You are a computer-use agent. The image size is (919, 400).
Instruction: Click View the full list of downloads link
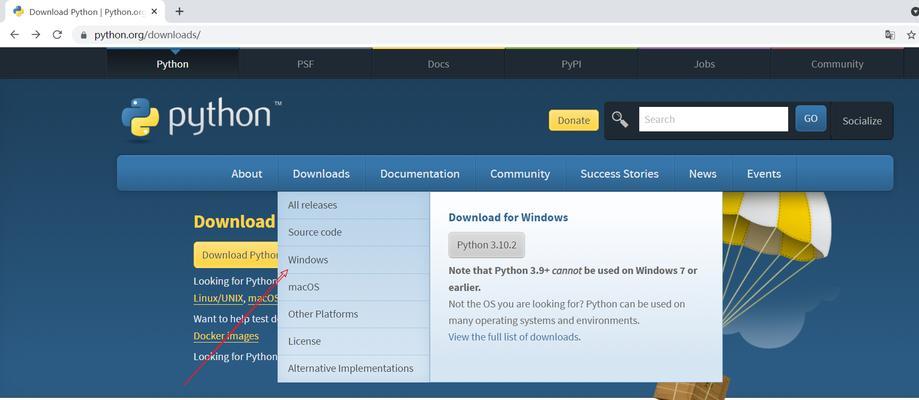[x=513, y=337]
